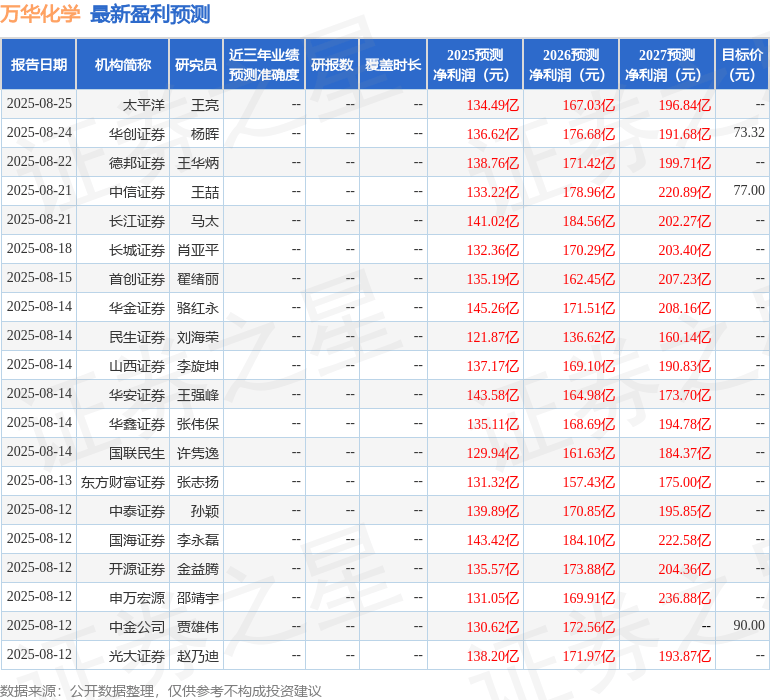Click the 东方财富证券 institution cell
This screenshot has height=700, width=770.
pos(123,482)
